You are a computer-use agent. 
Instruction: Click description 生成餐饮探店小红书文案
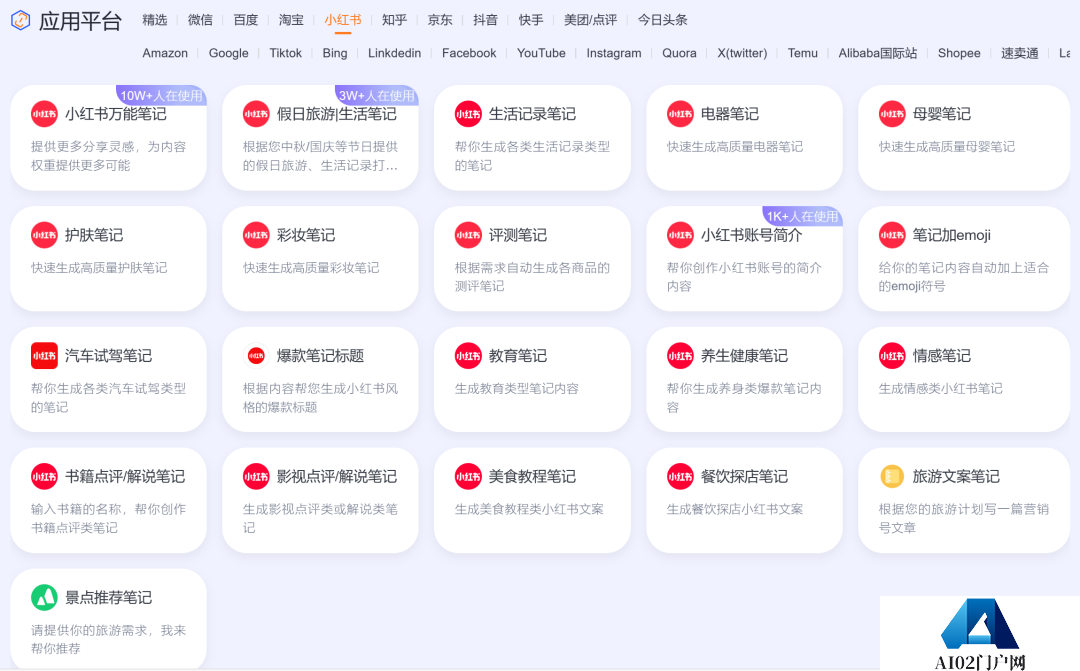(x=735, y=509)
